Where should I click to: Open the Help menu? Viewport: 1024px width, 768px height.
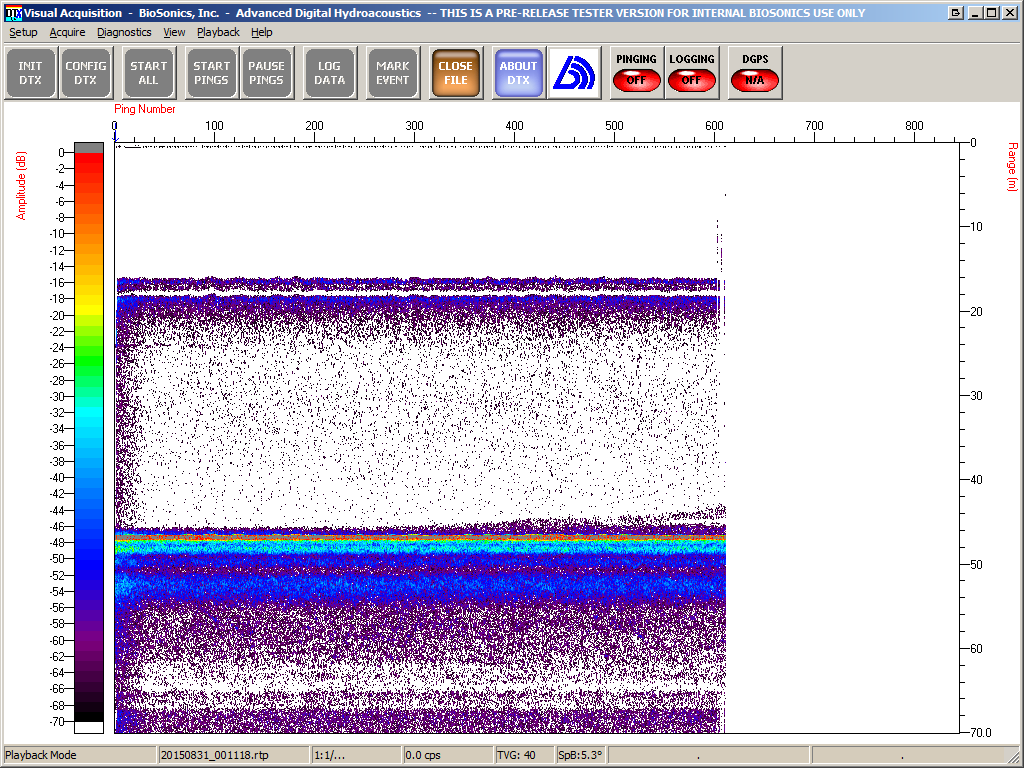pos(261,32)
